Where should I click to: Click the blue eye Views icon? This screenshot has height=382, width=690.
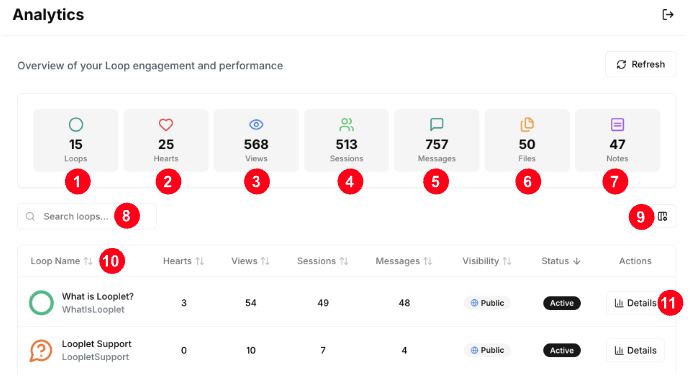click(256, 125)
